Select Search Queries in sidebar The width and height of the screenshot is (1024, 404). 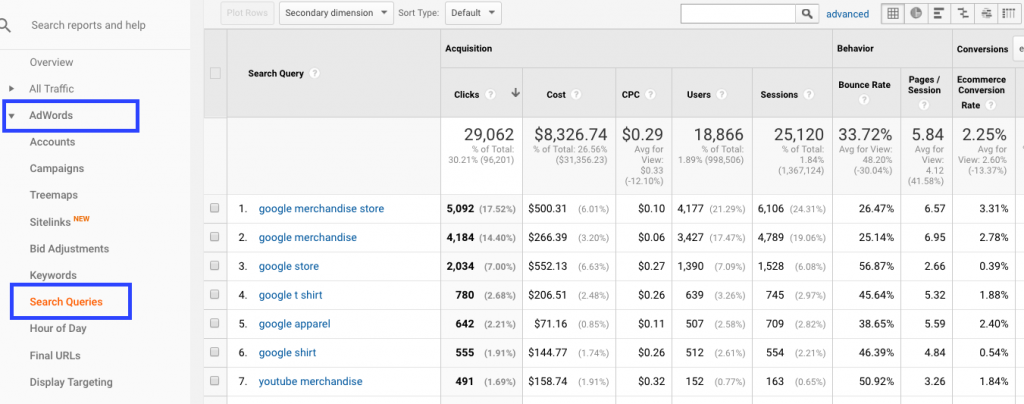pos(66,302)
